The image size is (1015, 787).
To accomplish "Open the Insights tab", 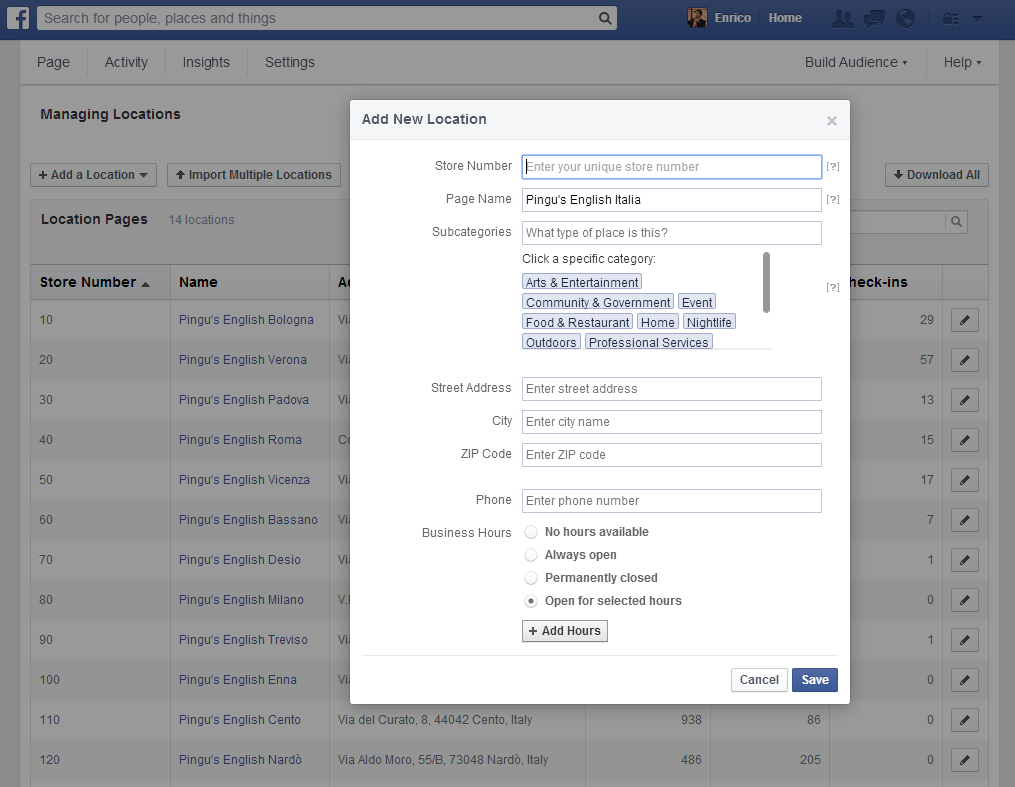I will [x=206, y=62].
